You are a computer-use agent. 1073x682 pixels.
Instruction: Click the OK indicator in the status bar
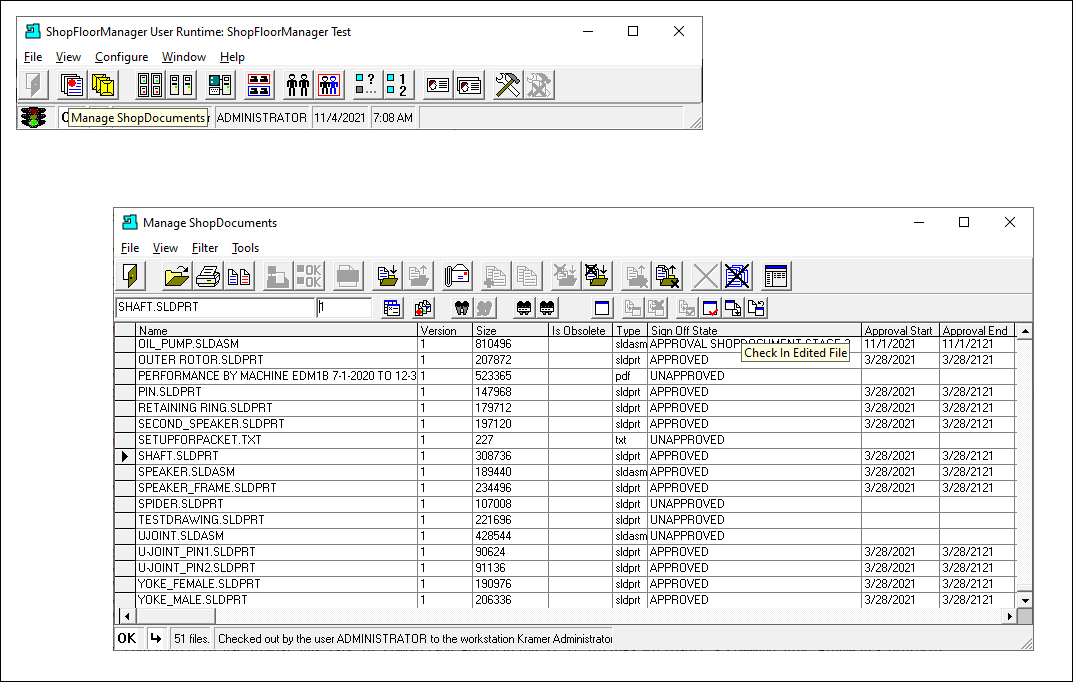(127, 638)
